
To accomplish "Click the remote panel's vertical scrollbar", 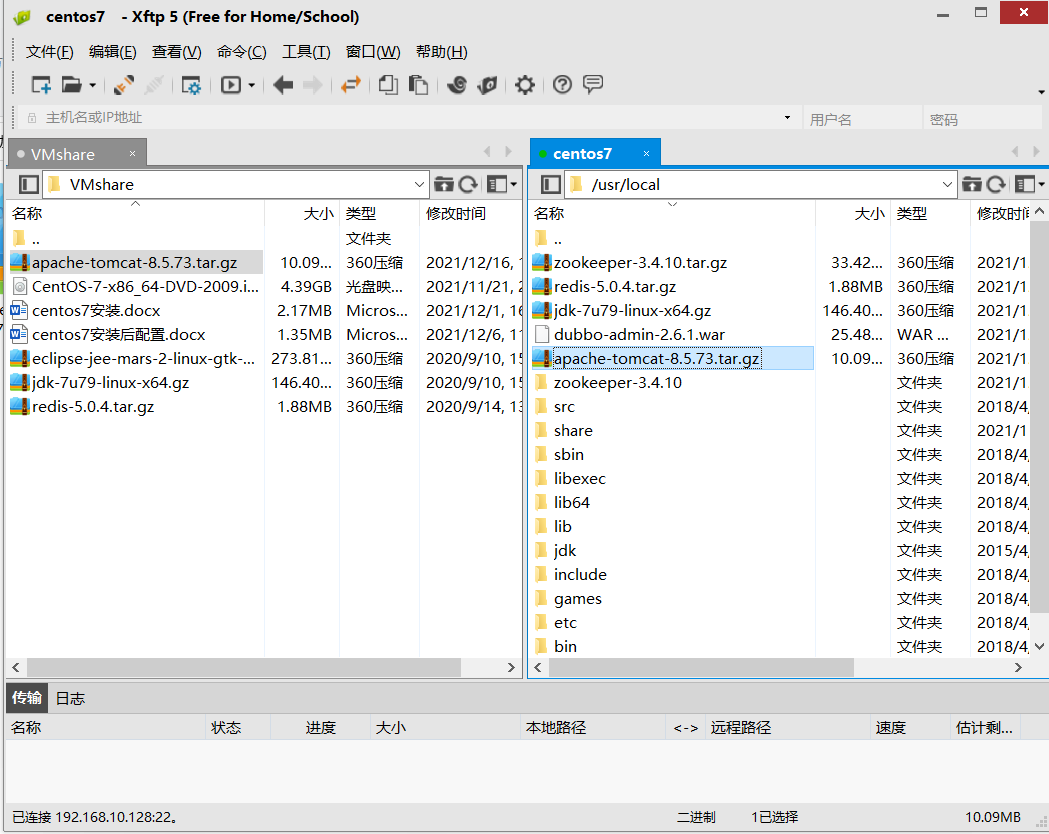I will (1039, 416).
